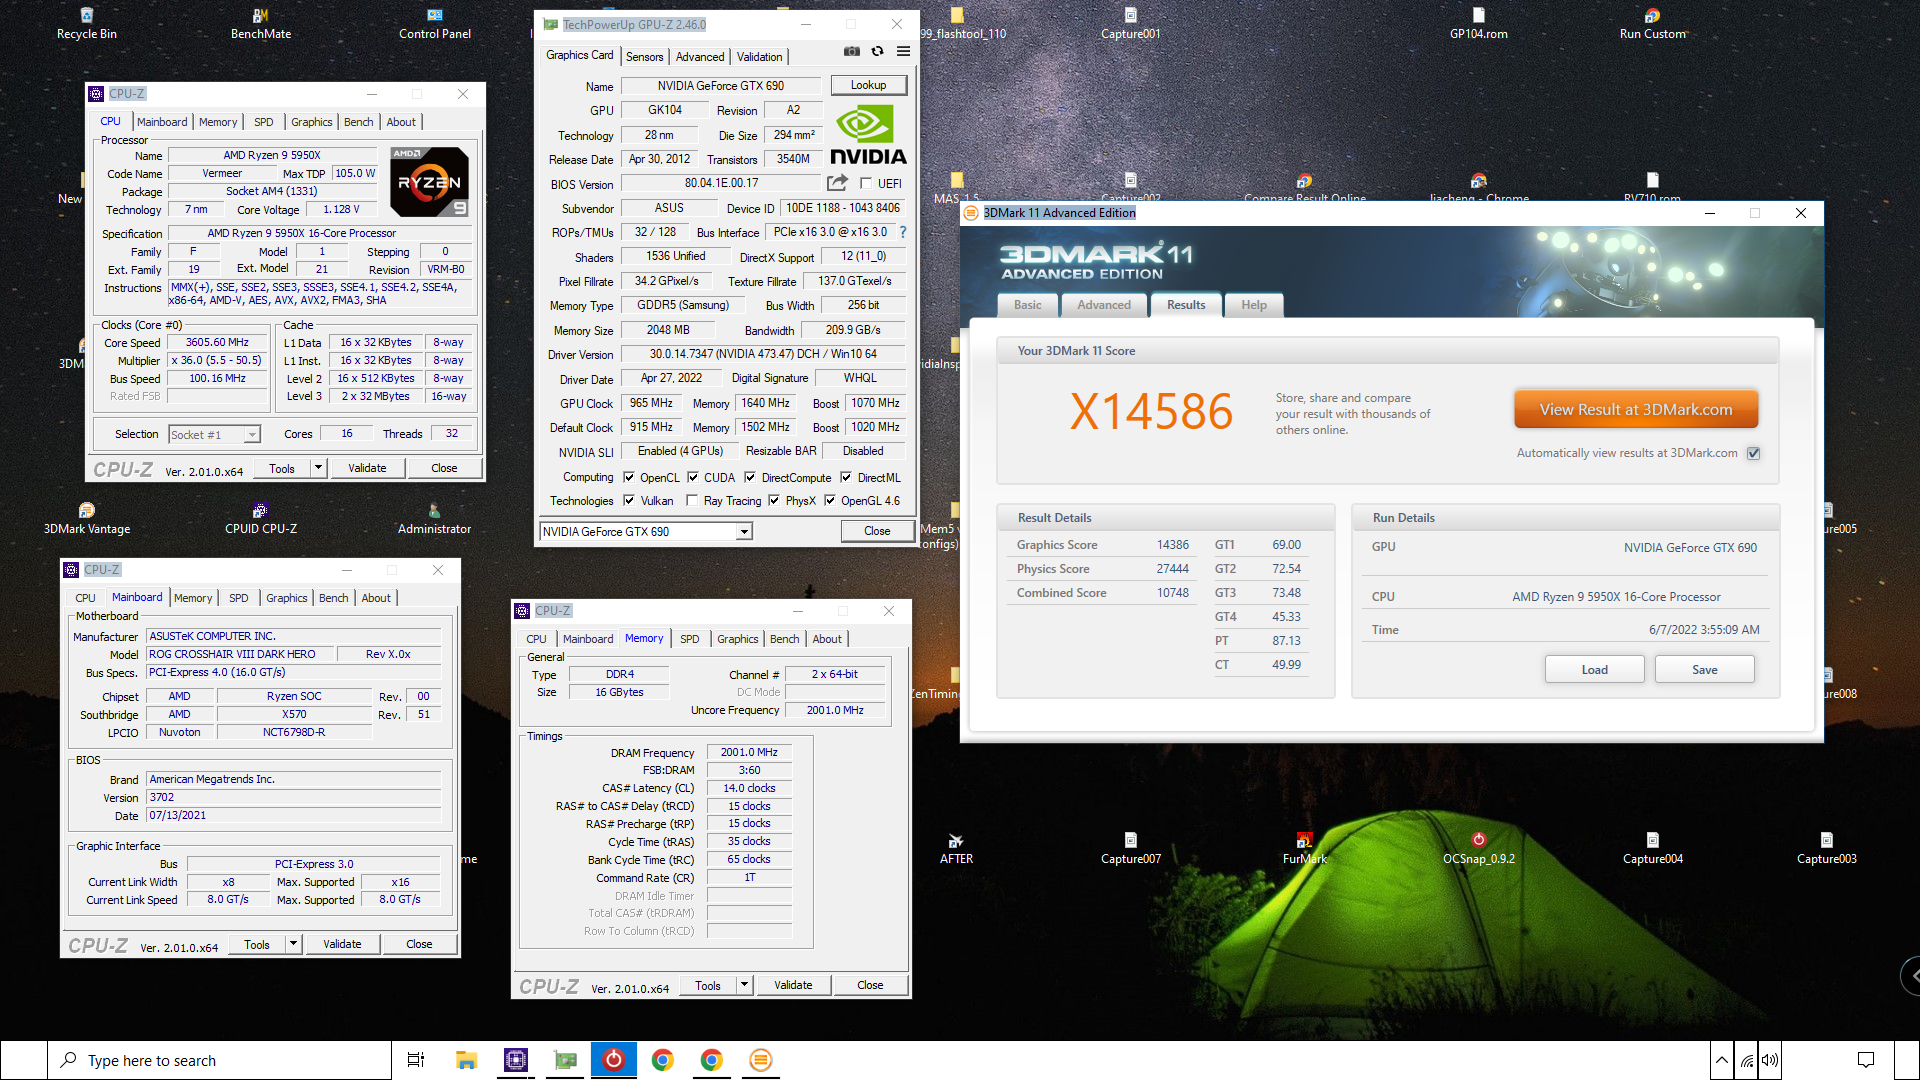Toggle Vulkan checkbox in GPU-Z
The image size is (1920, 1080).
[629, 501]
